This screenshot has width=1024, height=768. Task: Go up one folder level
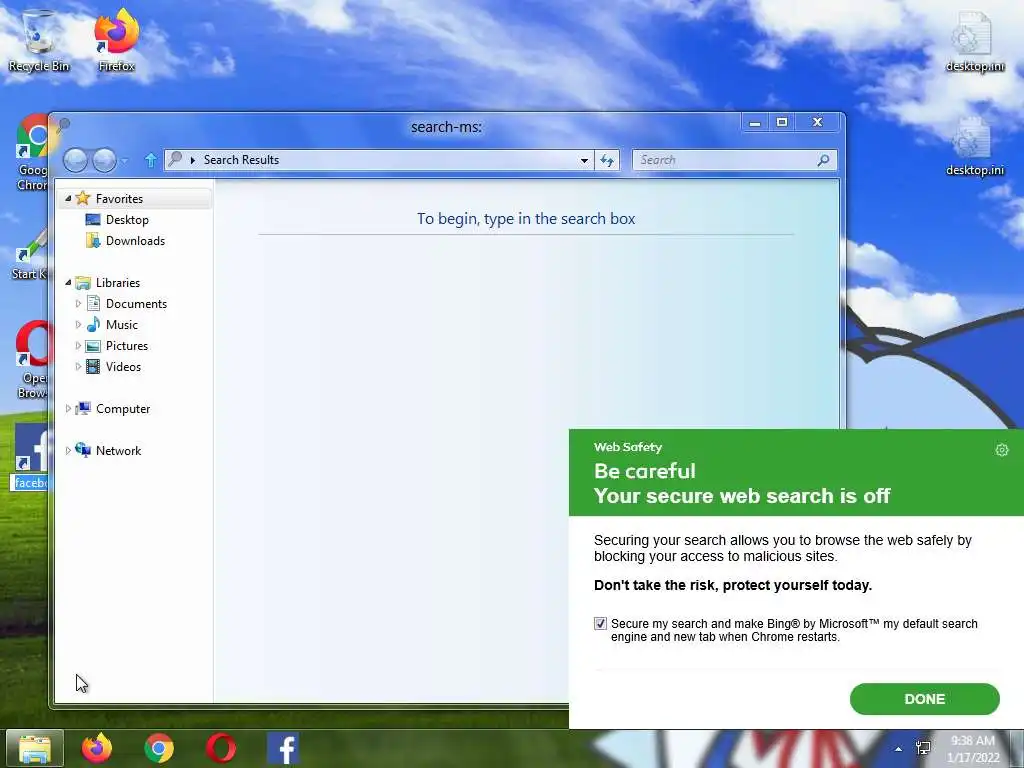pyautogui.click(x=150, y=160)
